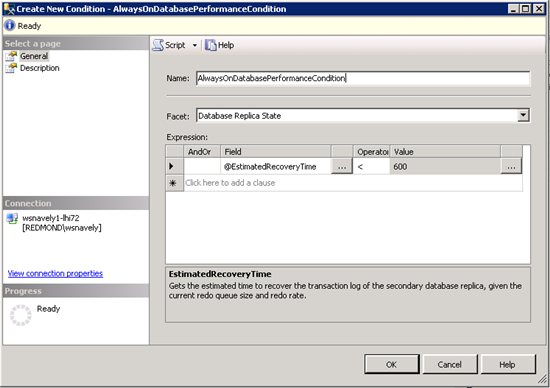Click 'Click here to add a clause'

coord(230,183)
